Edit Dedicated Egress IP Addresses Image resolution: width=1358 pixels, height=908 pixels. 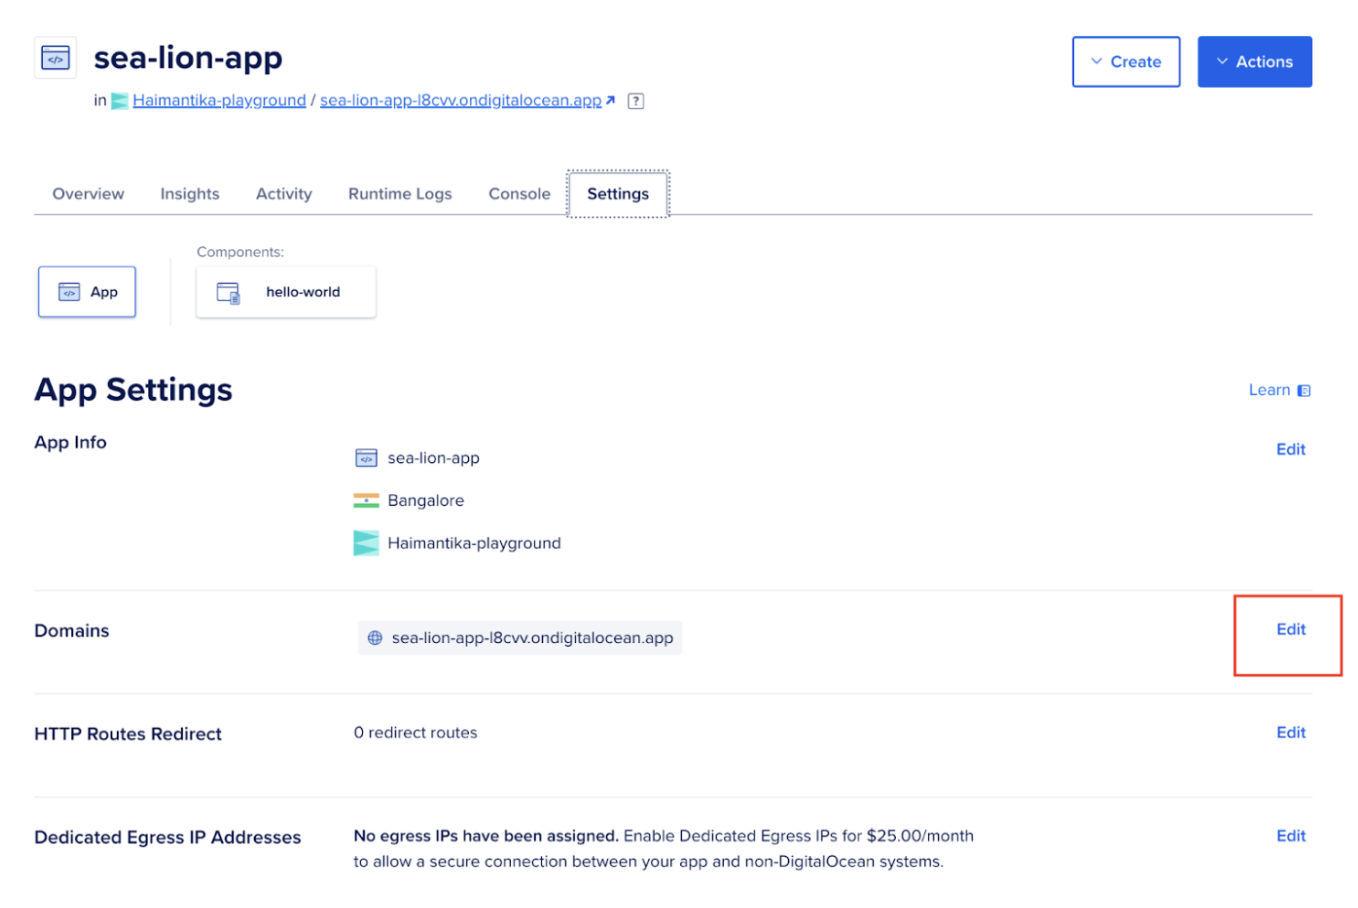pos(1291,836)
